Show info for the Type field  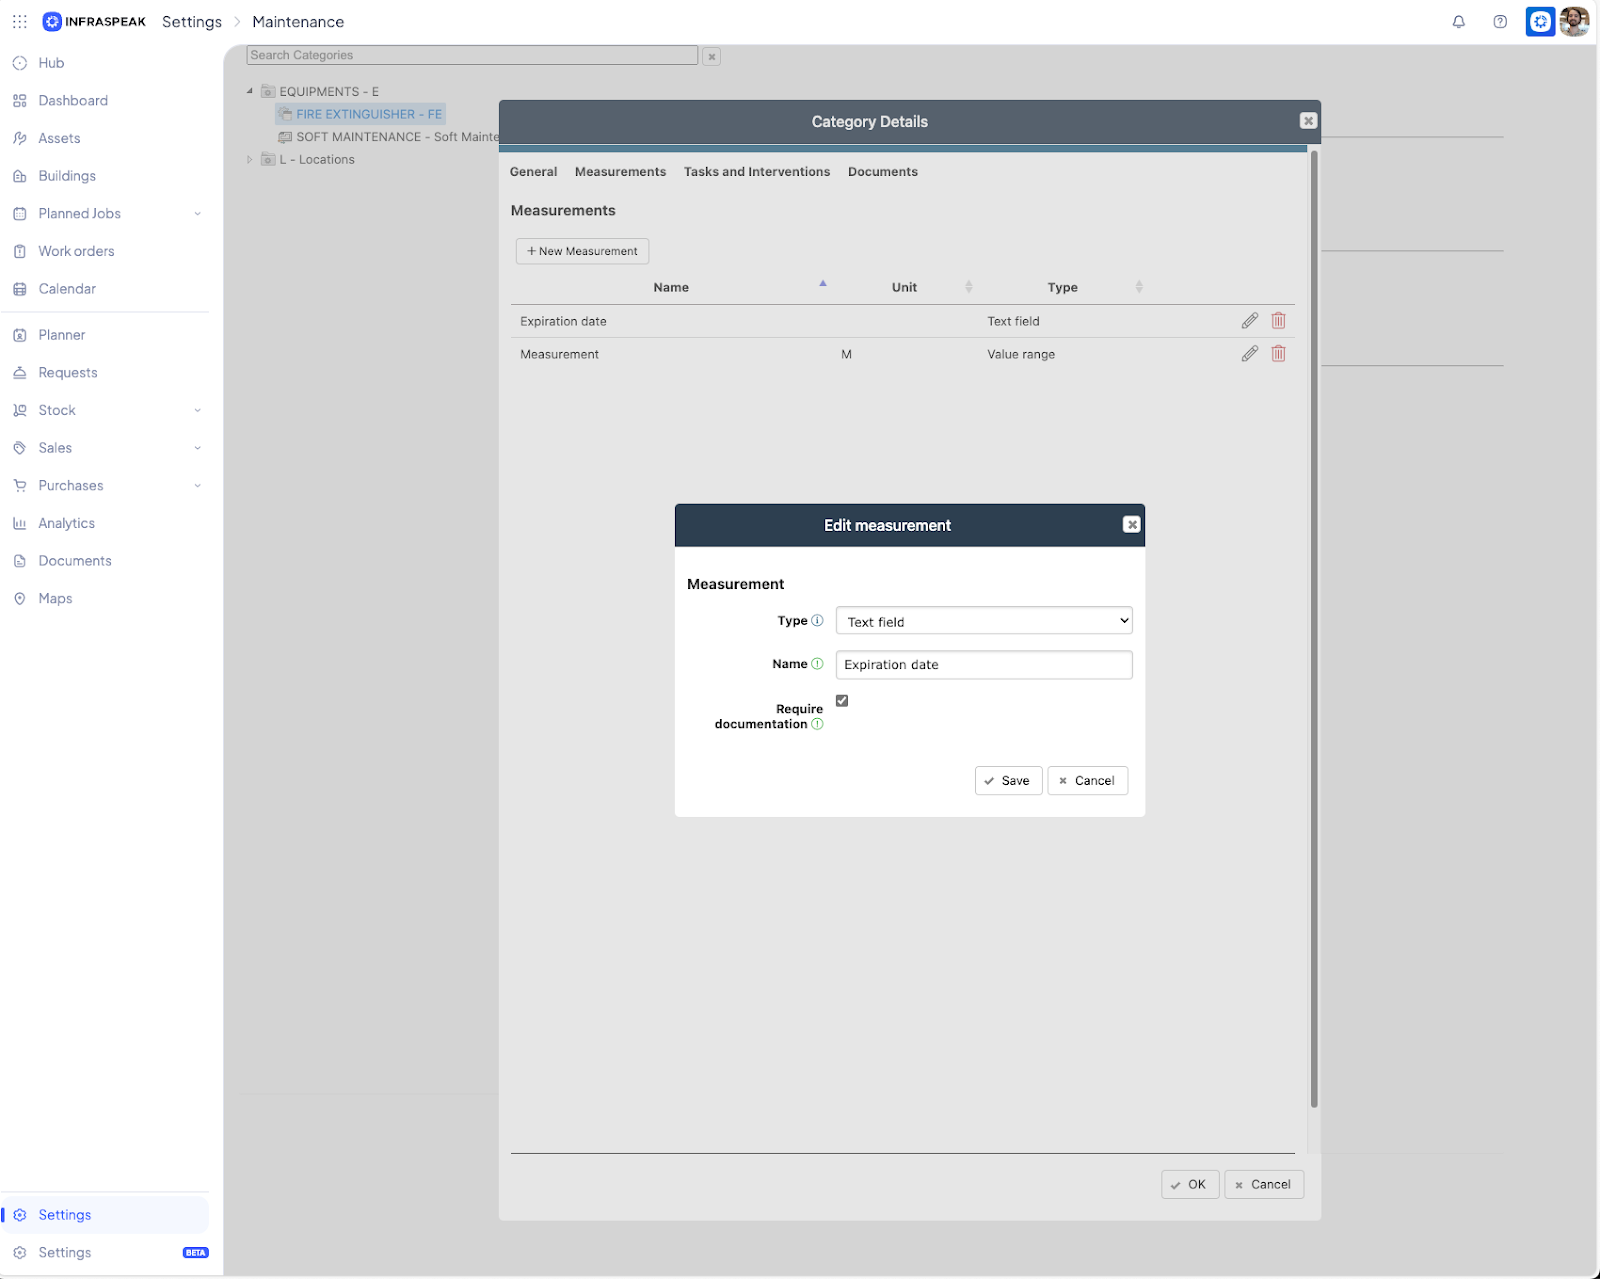(817, 620)
